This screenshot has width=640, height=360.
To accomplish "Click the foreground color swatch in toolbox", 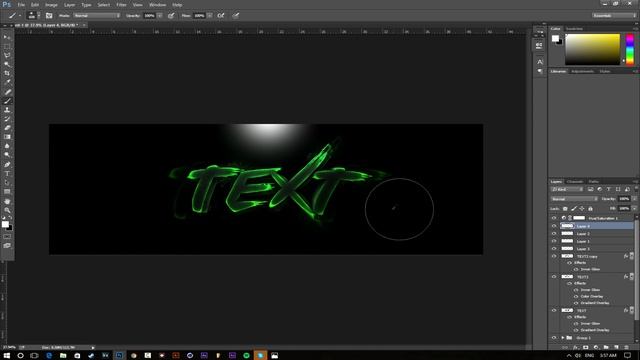I will point(5,224).
